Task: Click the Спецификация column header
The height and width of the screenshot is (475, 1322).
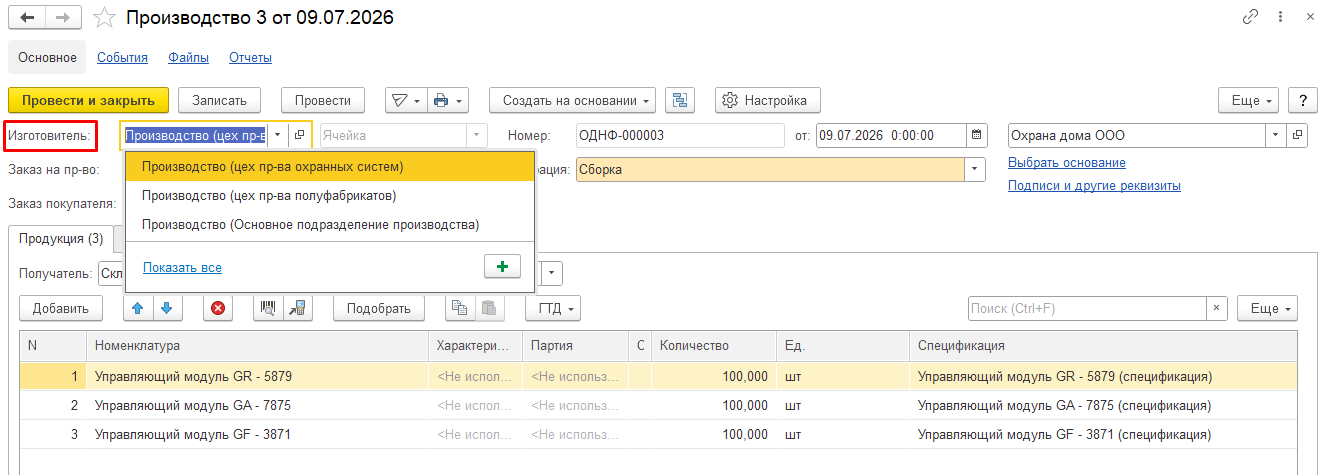Action: point(1104,346)
